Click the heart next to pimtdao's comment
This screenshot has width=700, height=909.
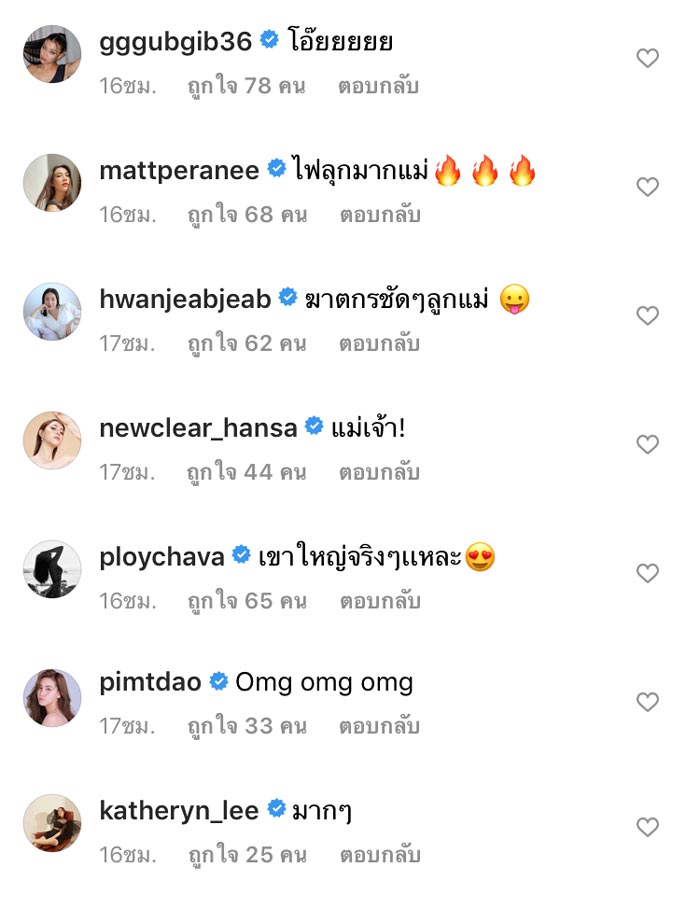[x=649, y=700]
